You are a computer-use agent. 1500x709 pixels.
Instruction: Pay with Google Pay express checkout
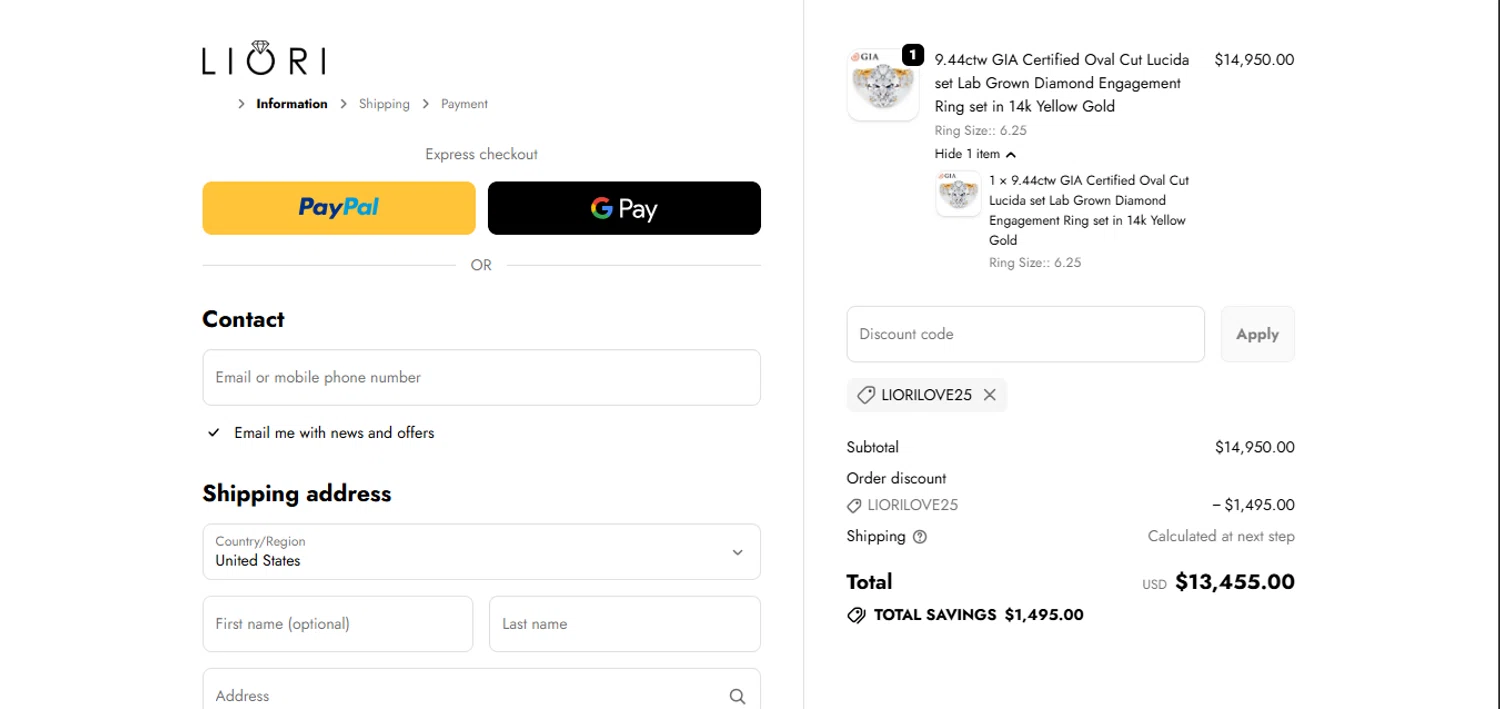tap(624, 208)
